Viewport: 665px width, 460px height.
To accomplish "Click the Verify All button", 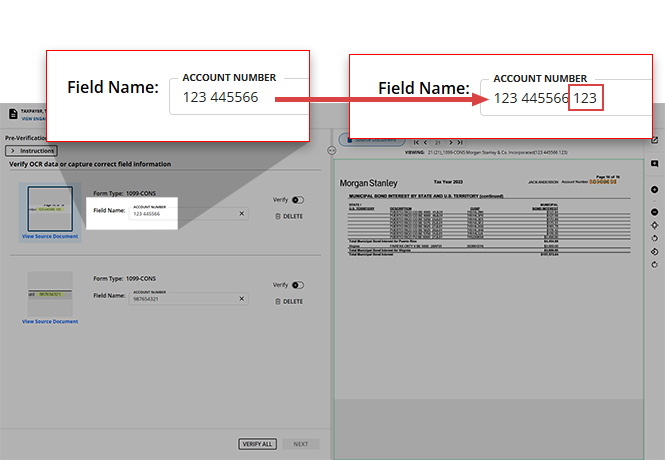I will tap(257, 444).
